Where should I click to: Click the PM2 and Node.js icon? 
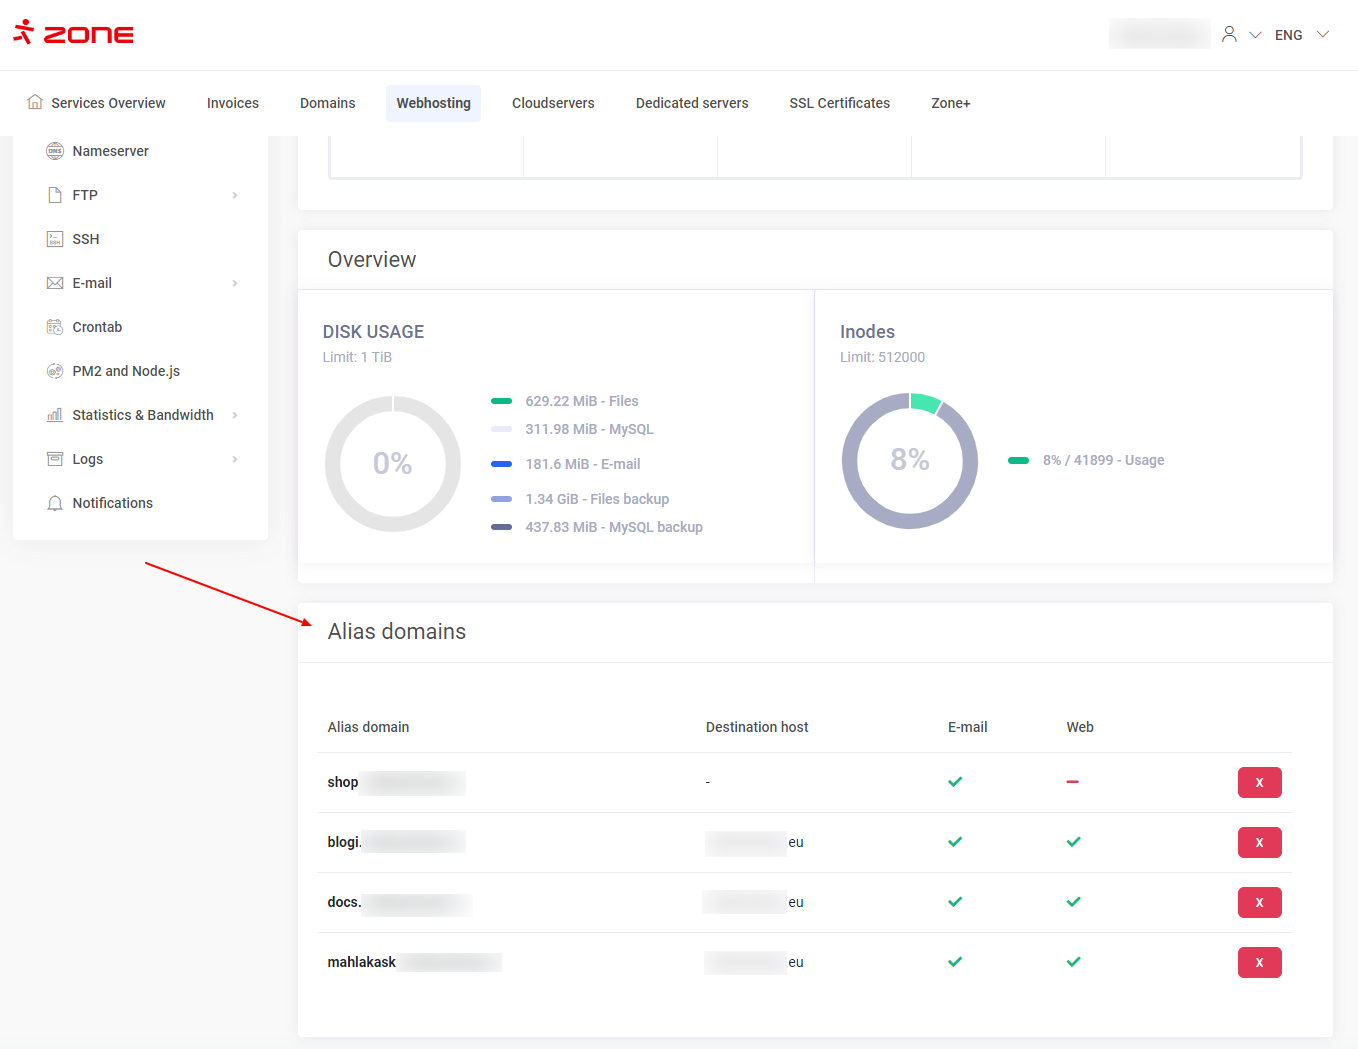point(55,371)
